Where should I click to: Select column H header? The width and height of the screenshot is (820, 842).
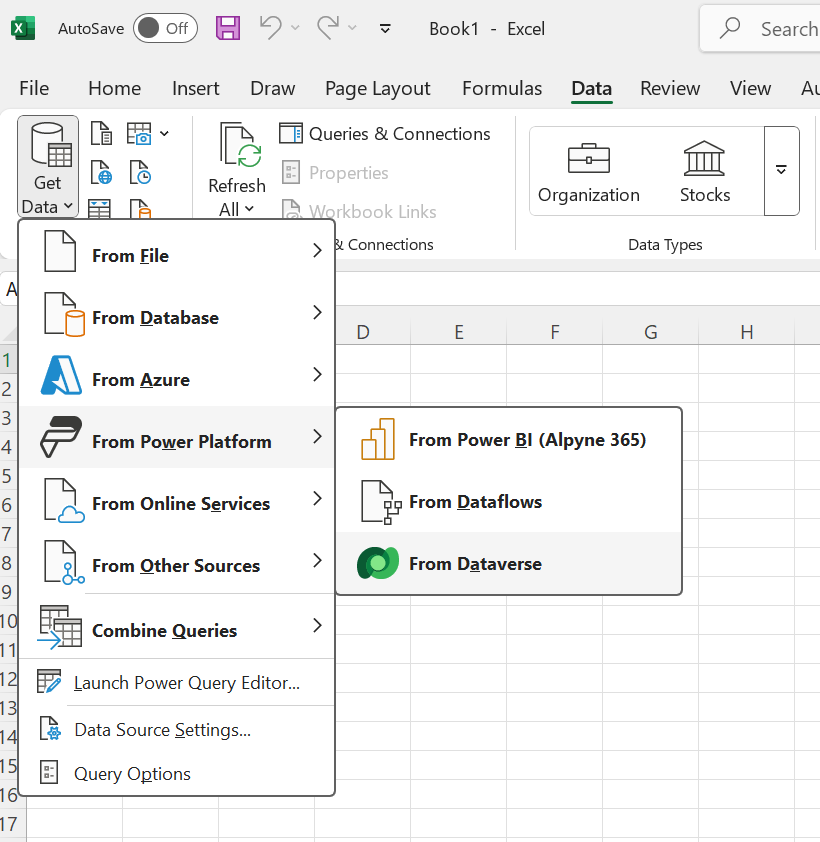pyautogui.click(x=746, y=332)
